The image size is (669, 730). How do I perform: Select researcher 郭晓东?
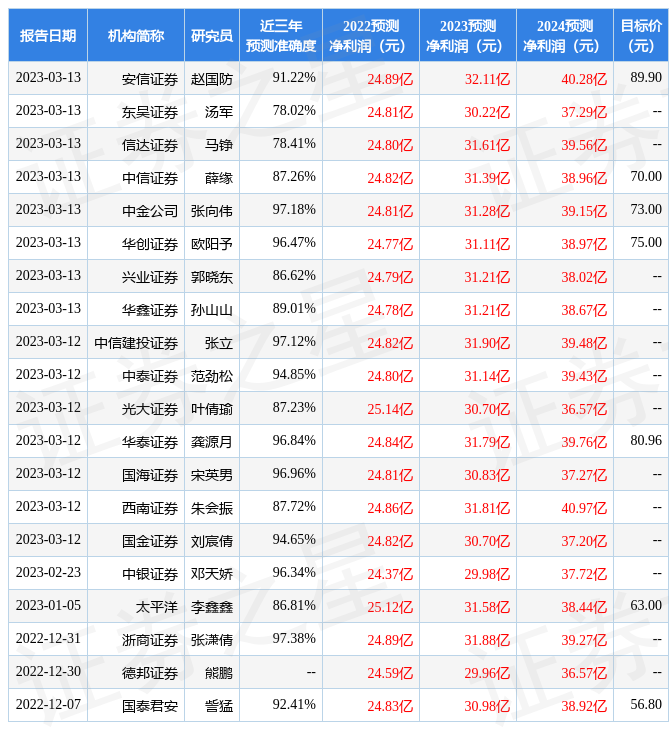click(212, 277)
